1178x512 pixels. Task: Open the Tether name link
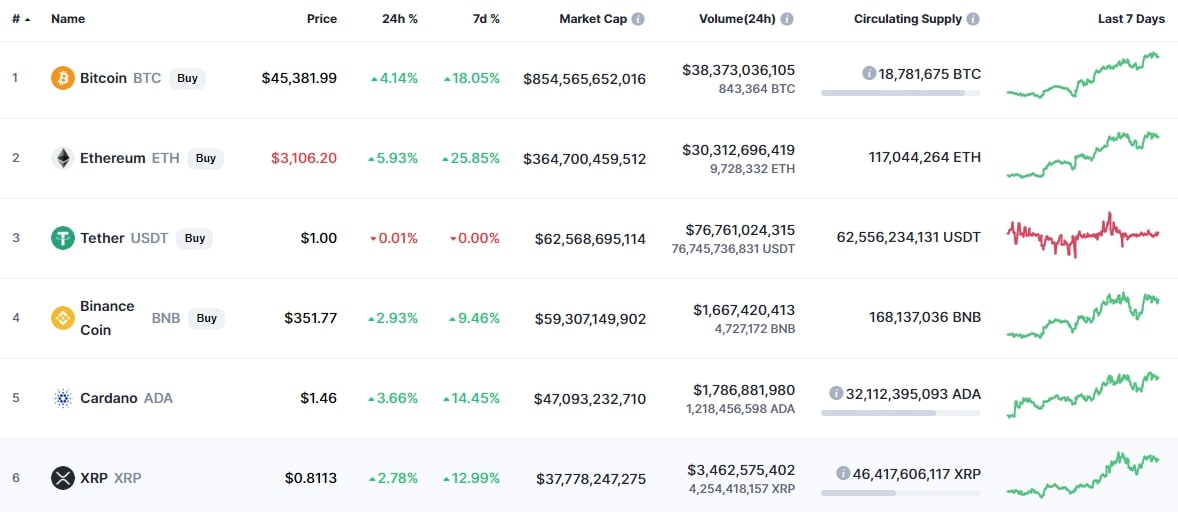[x=102, y=238]
